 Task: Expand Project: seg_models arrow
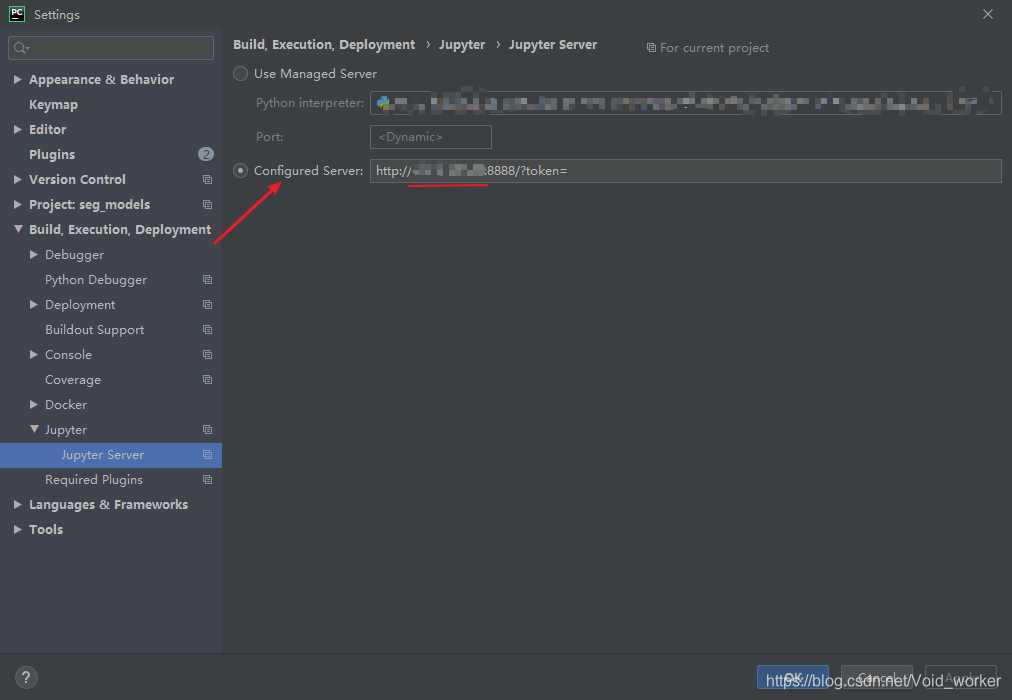[x=17, y=205]
